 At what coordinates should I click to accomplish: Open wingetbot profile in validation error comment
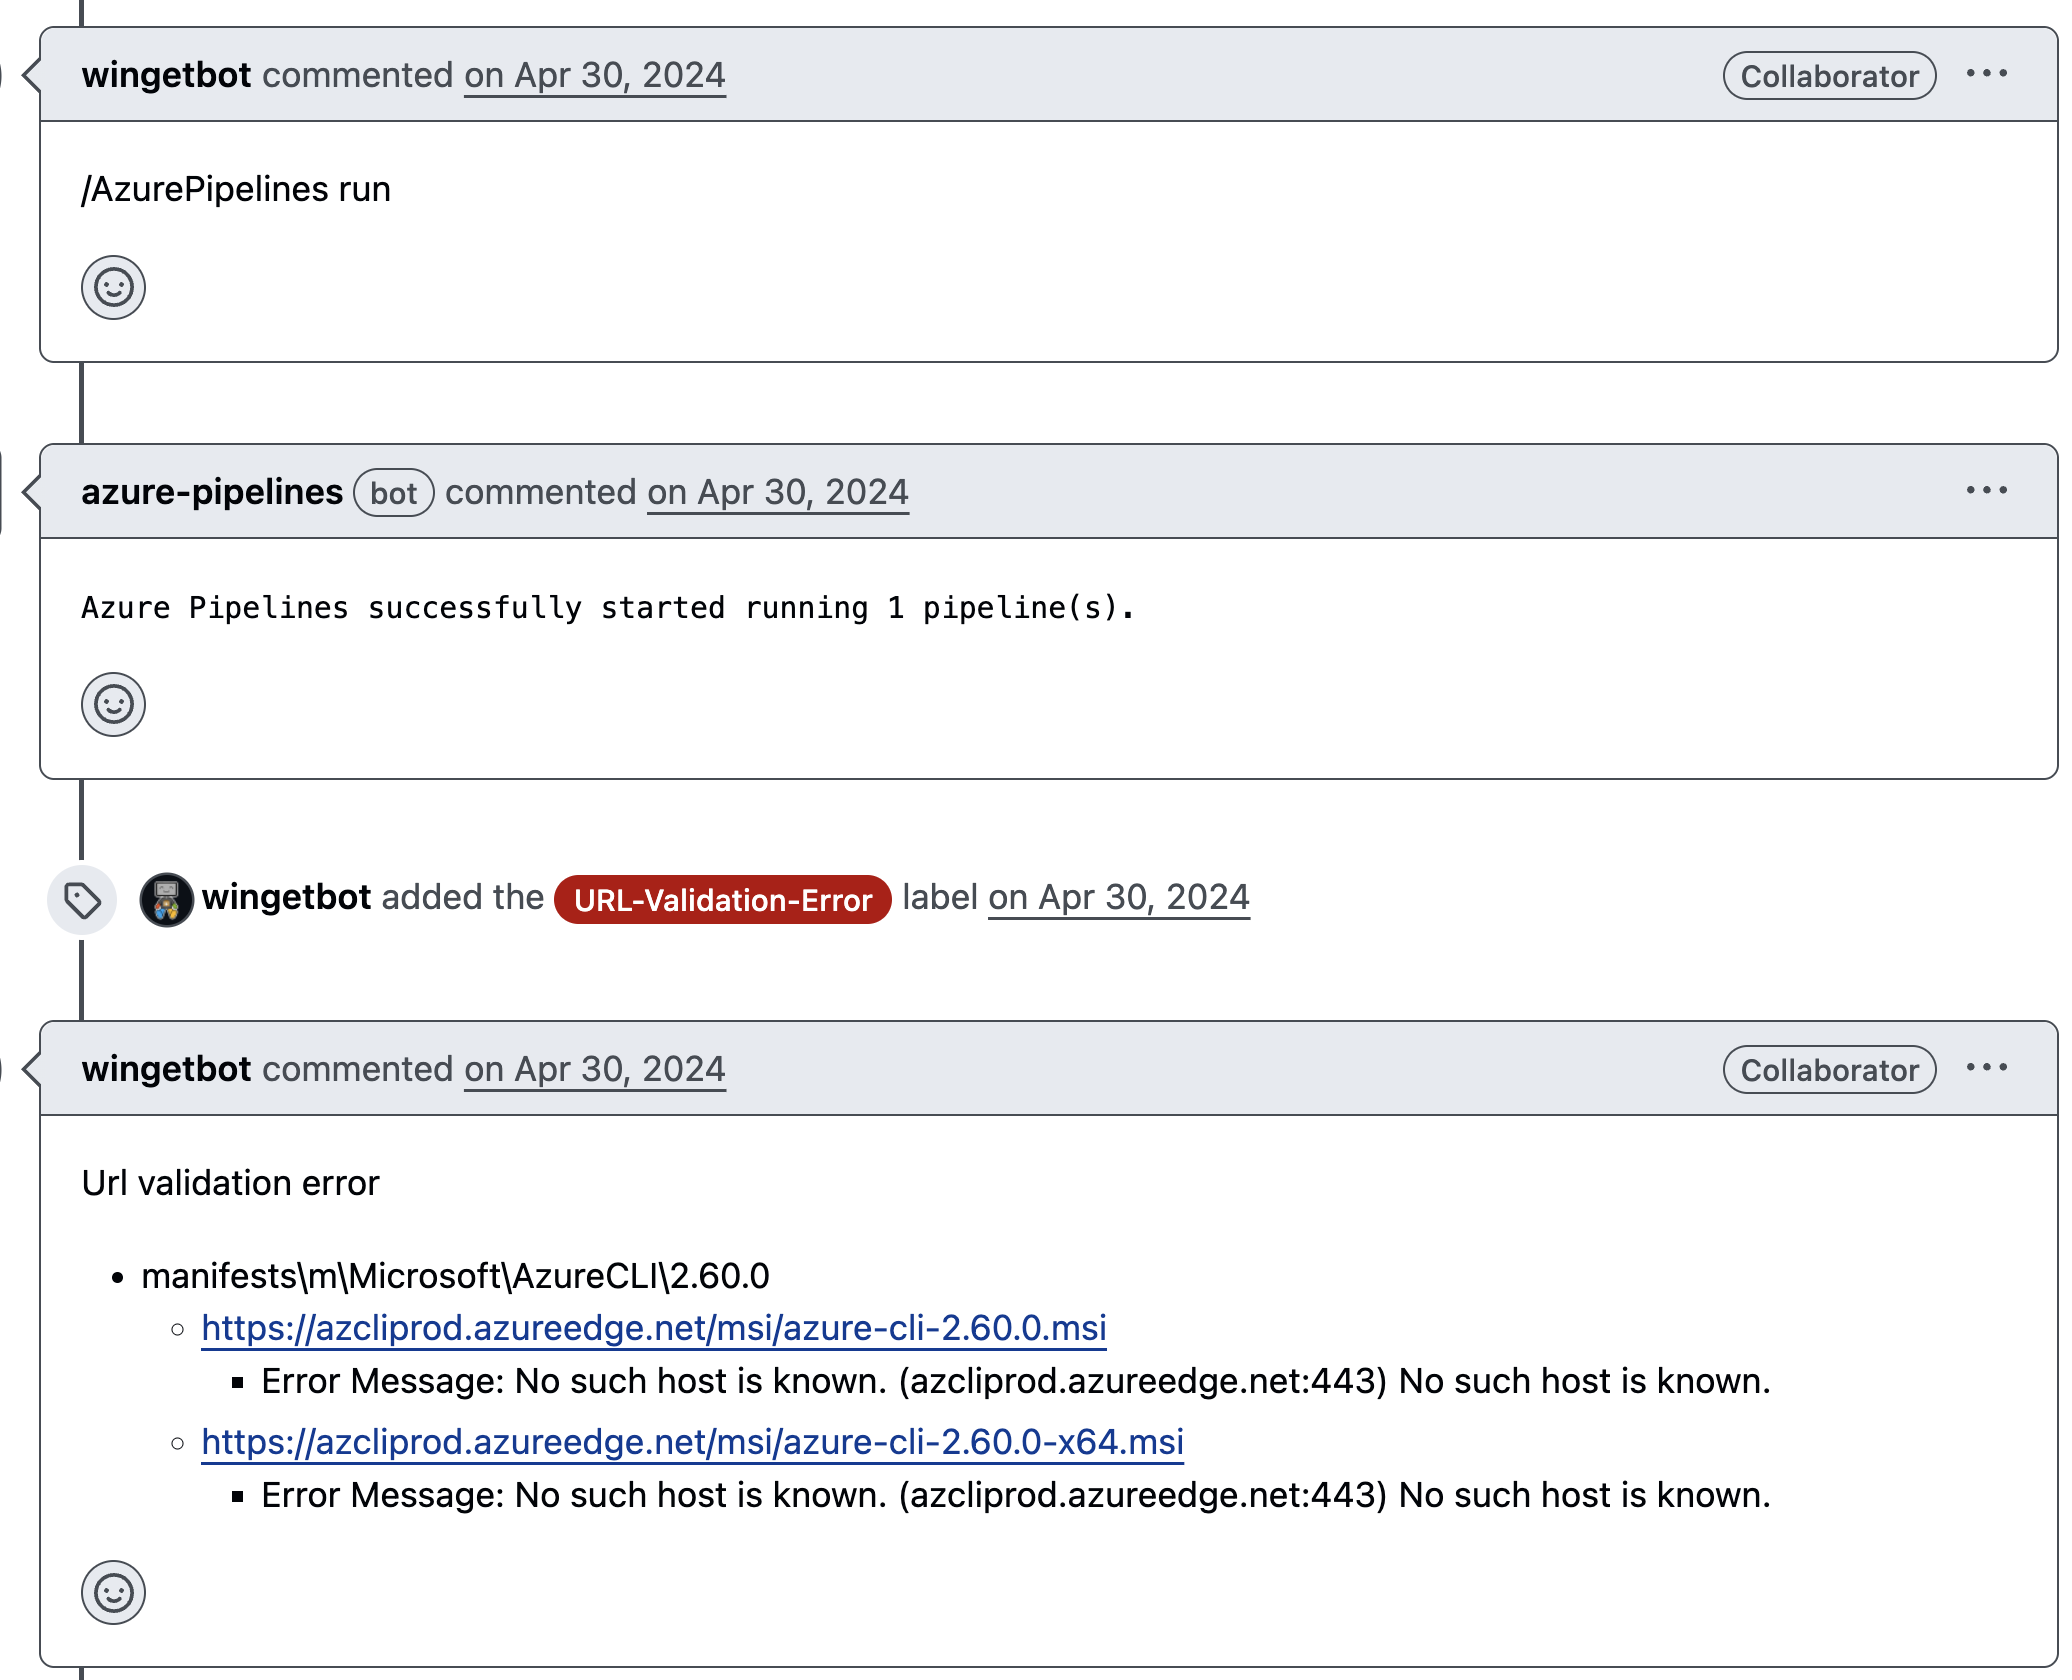pos(166,1070)
